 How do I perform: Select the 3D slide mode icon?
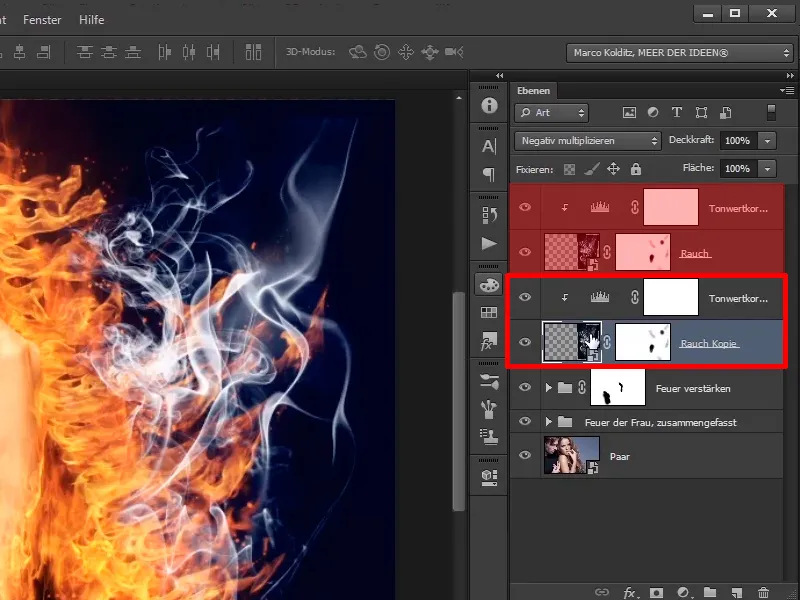click(x=430, y=52)
